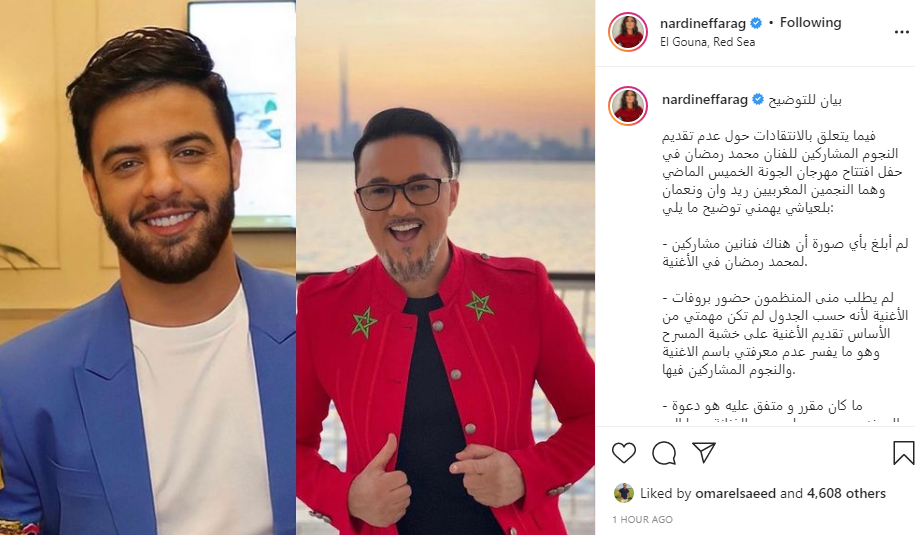Open the El Gouna, Red Sea location link
Viewport: 915px width, 535px height.
(x=707, y=42)
